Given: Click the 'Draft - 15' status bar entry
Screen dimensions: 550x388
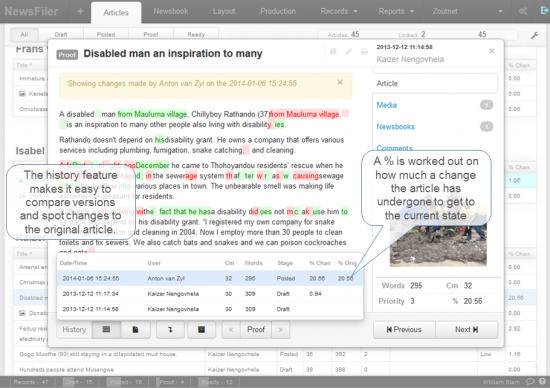Looking at the screenshot, I should (79, 382).
